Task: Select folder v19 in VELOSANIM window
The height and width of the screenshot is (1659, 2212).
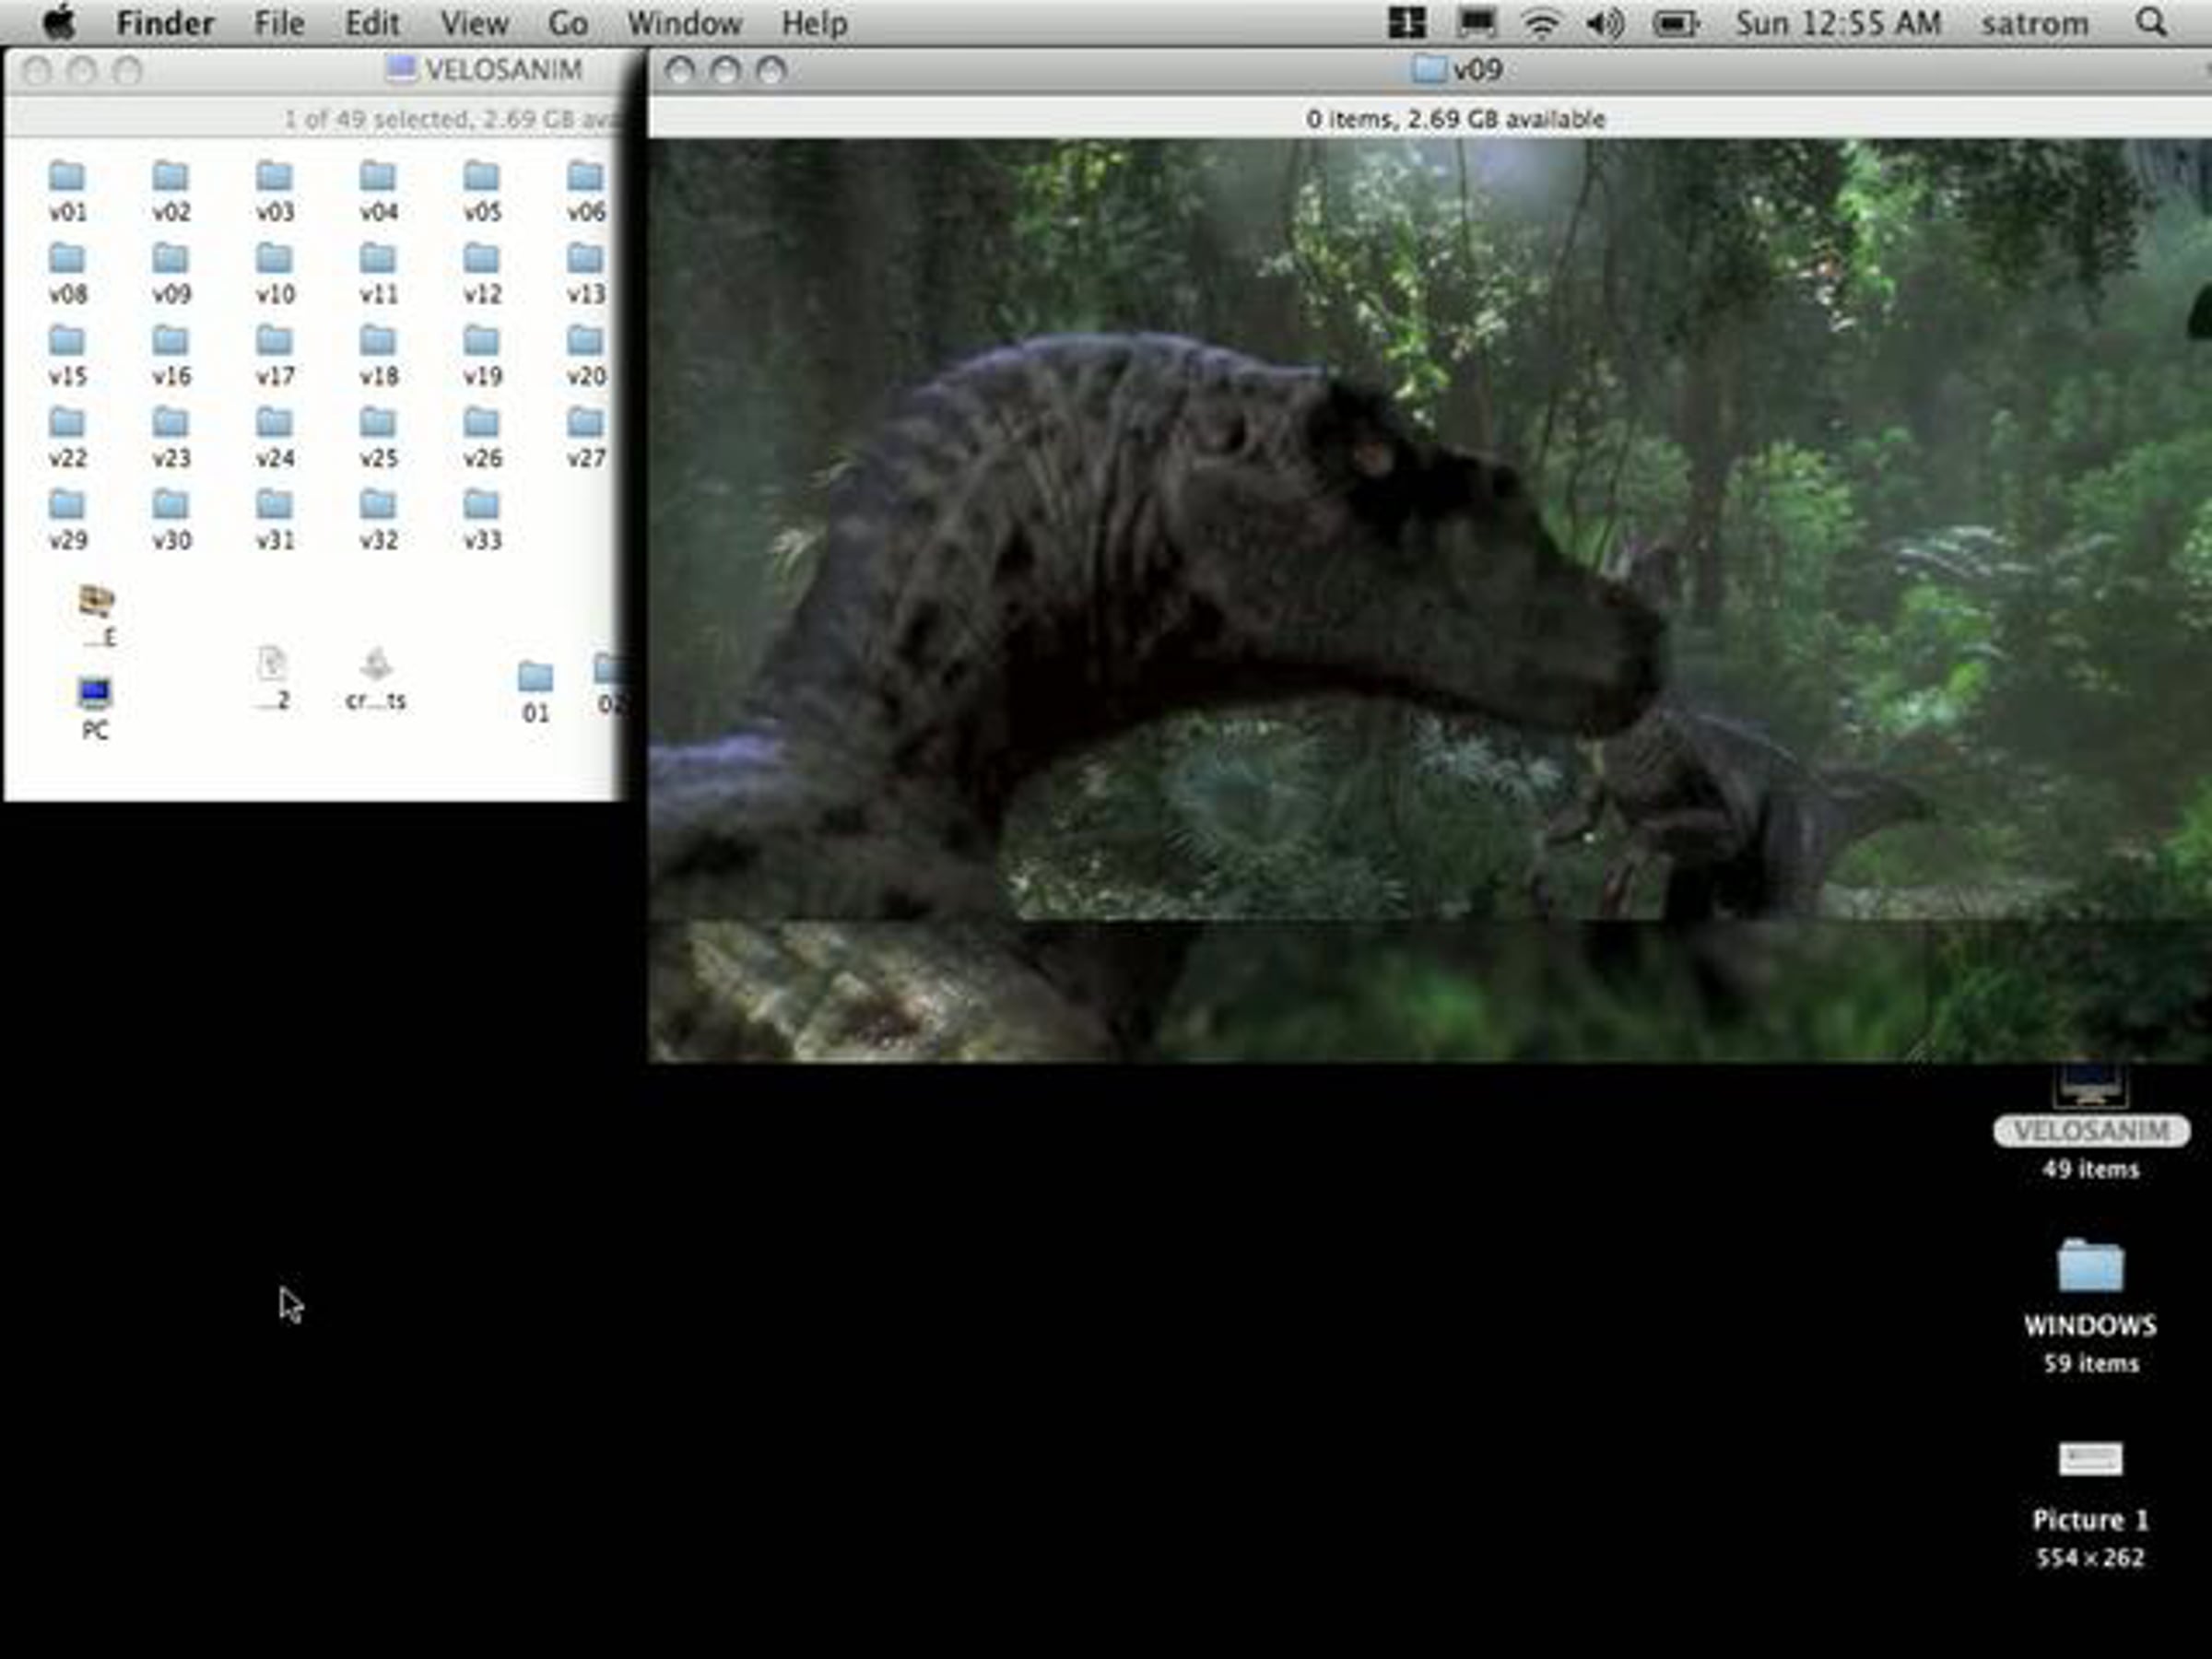Action: tap(482, 354)
